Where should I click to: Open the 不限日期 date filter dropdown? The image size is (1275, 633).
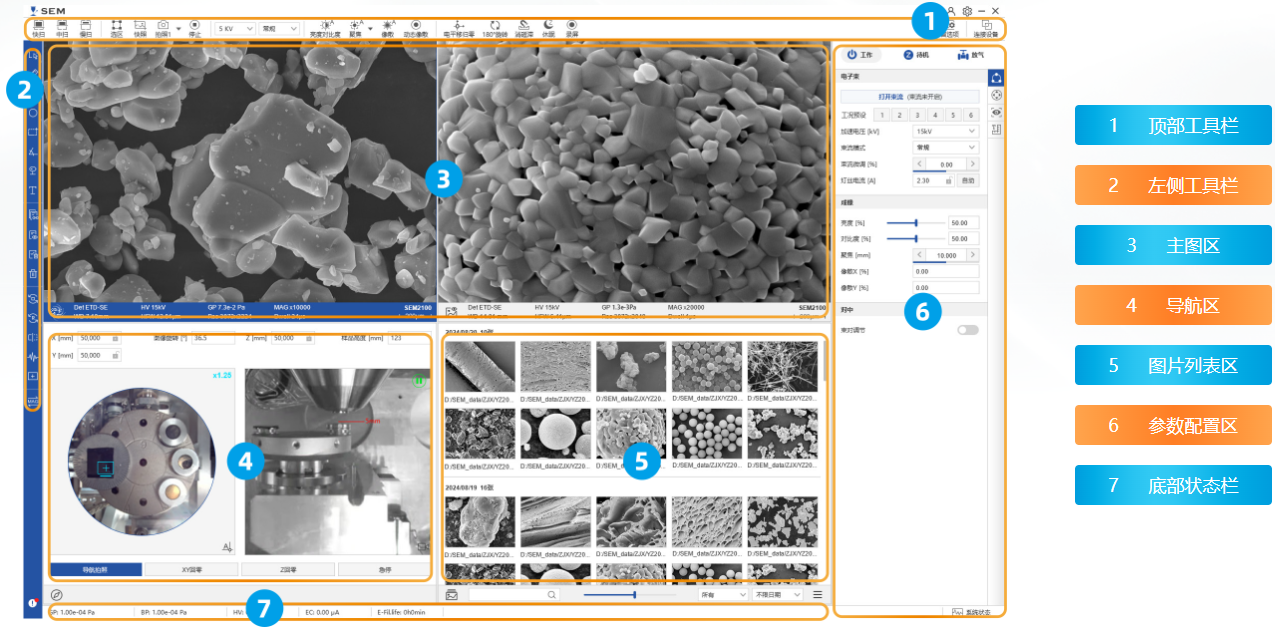click(x=779, y=594)
